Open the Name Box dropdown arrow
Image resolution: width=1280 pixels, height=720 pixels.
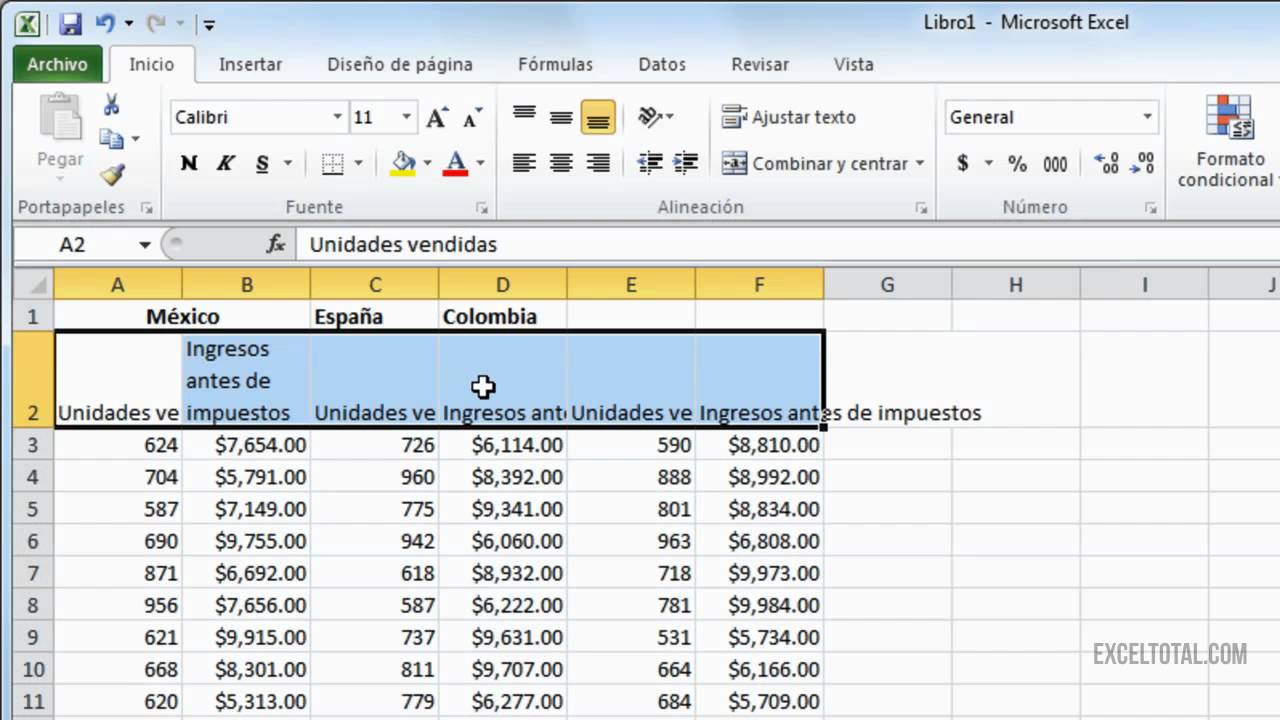pos(145,245)
